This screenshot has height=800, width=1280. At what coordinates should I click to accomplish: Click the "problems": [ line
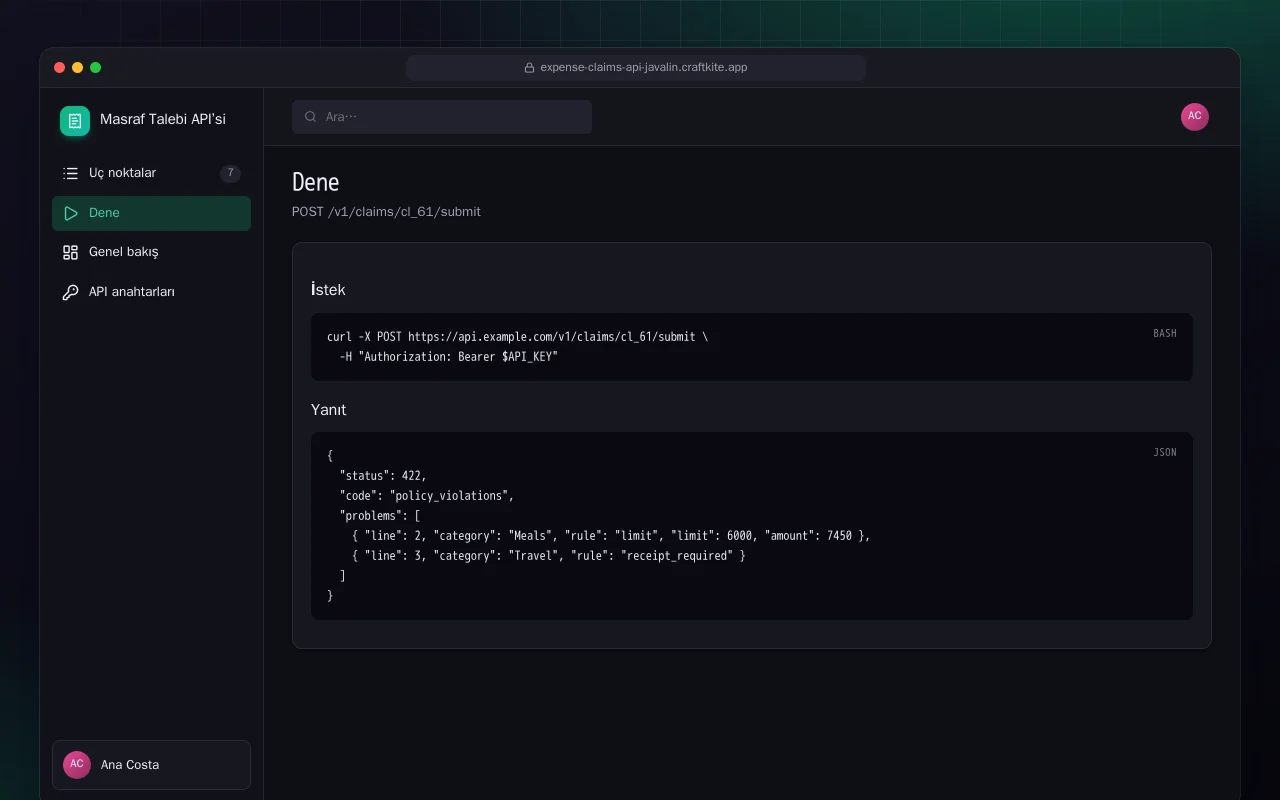[x=380, y=516]
